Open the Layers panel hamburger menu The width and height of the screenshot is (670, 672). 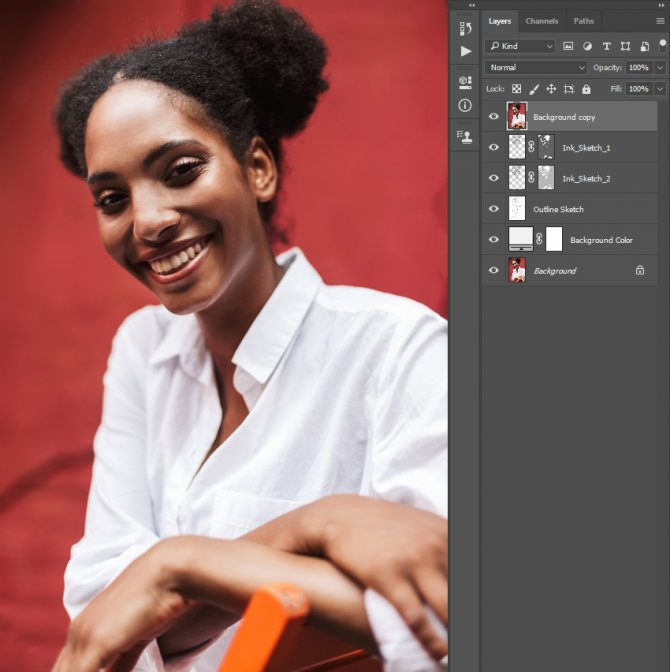[x=660, y=20]
